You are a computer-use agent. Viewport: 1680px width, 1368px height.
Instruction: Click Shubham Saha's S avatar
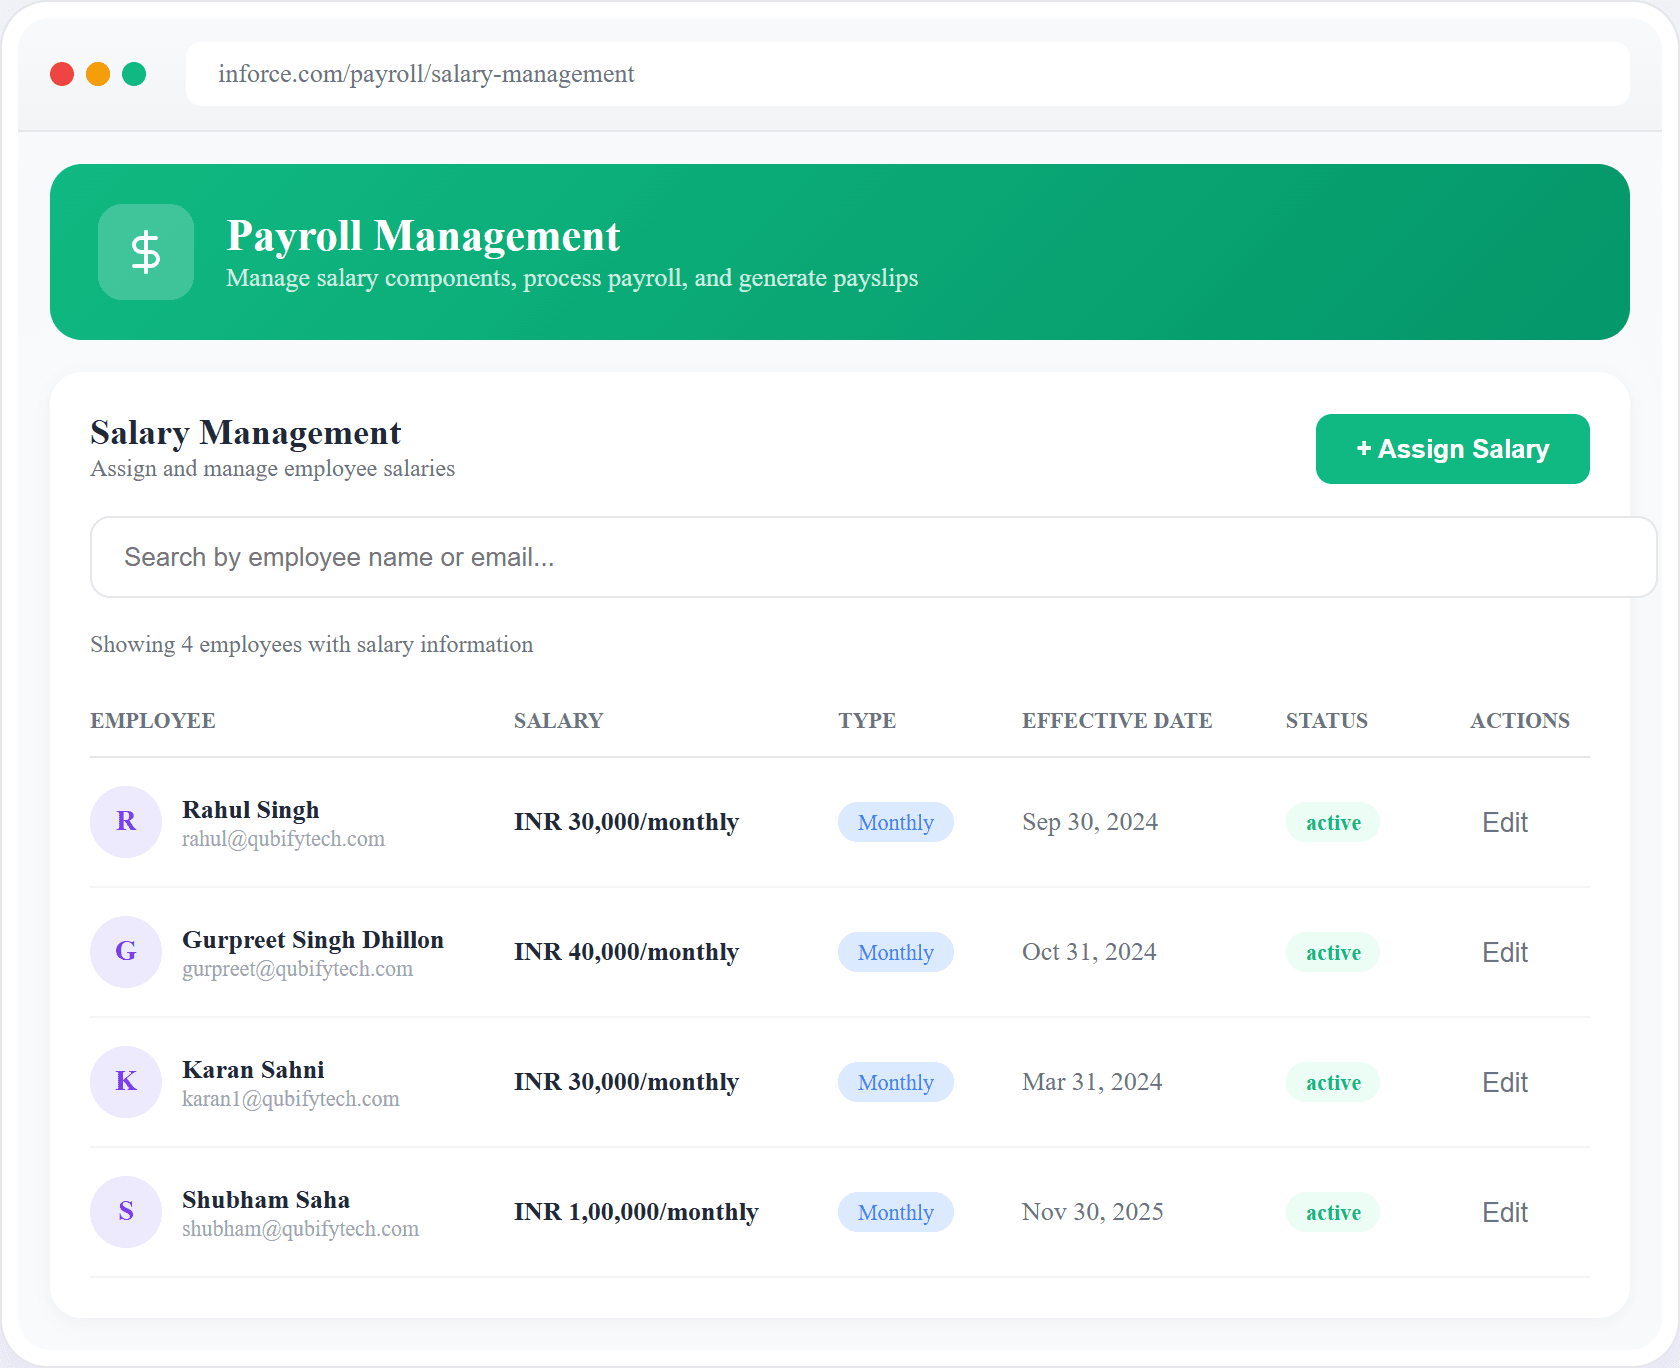pyautogui.click(x=126, y=1212)
